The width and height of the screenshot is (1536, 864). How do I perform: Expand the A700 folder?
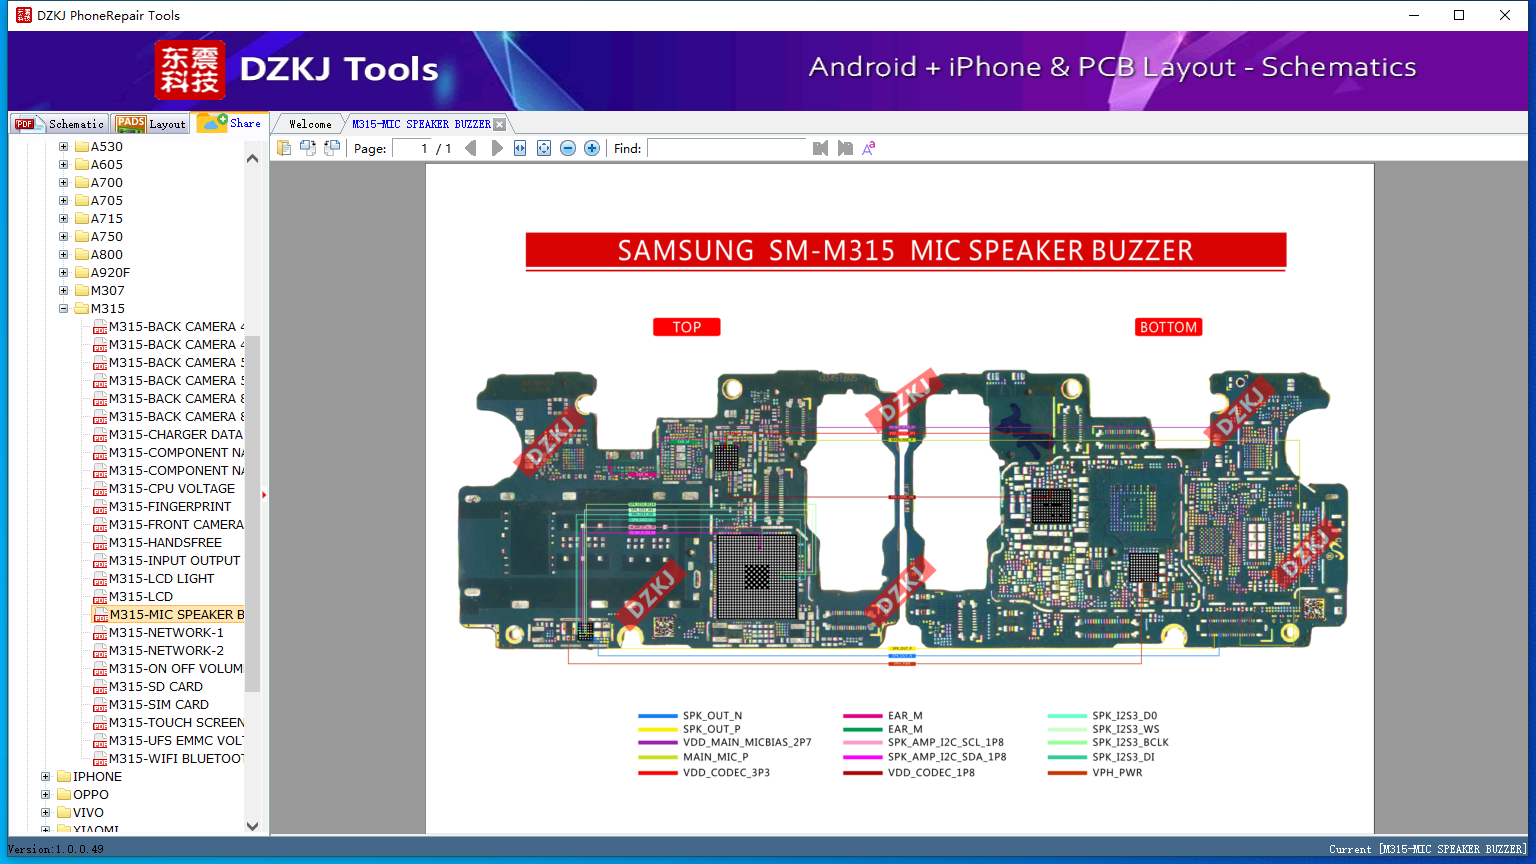click(63, 183)
